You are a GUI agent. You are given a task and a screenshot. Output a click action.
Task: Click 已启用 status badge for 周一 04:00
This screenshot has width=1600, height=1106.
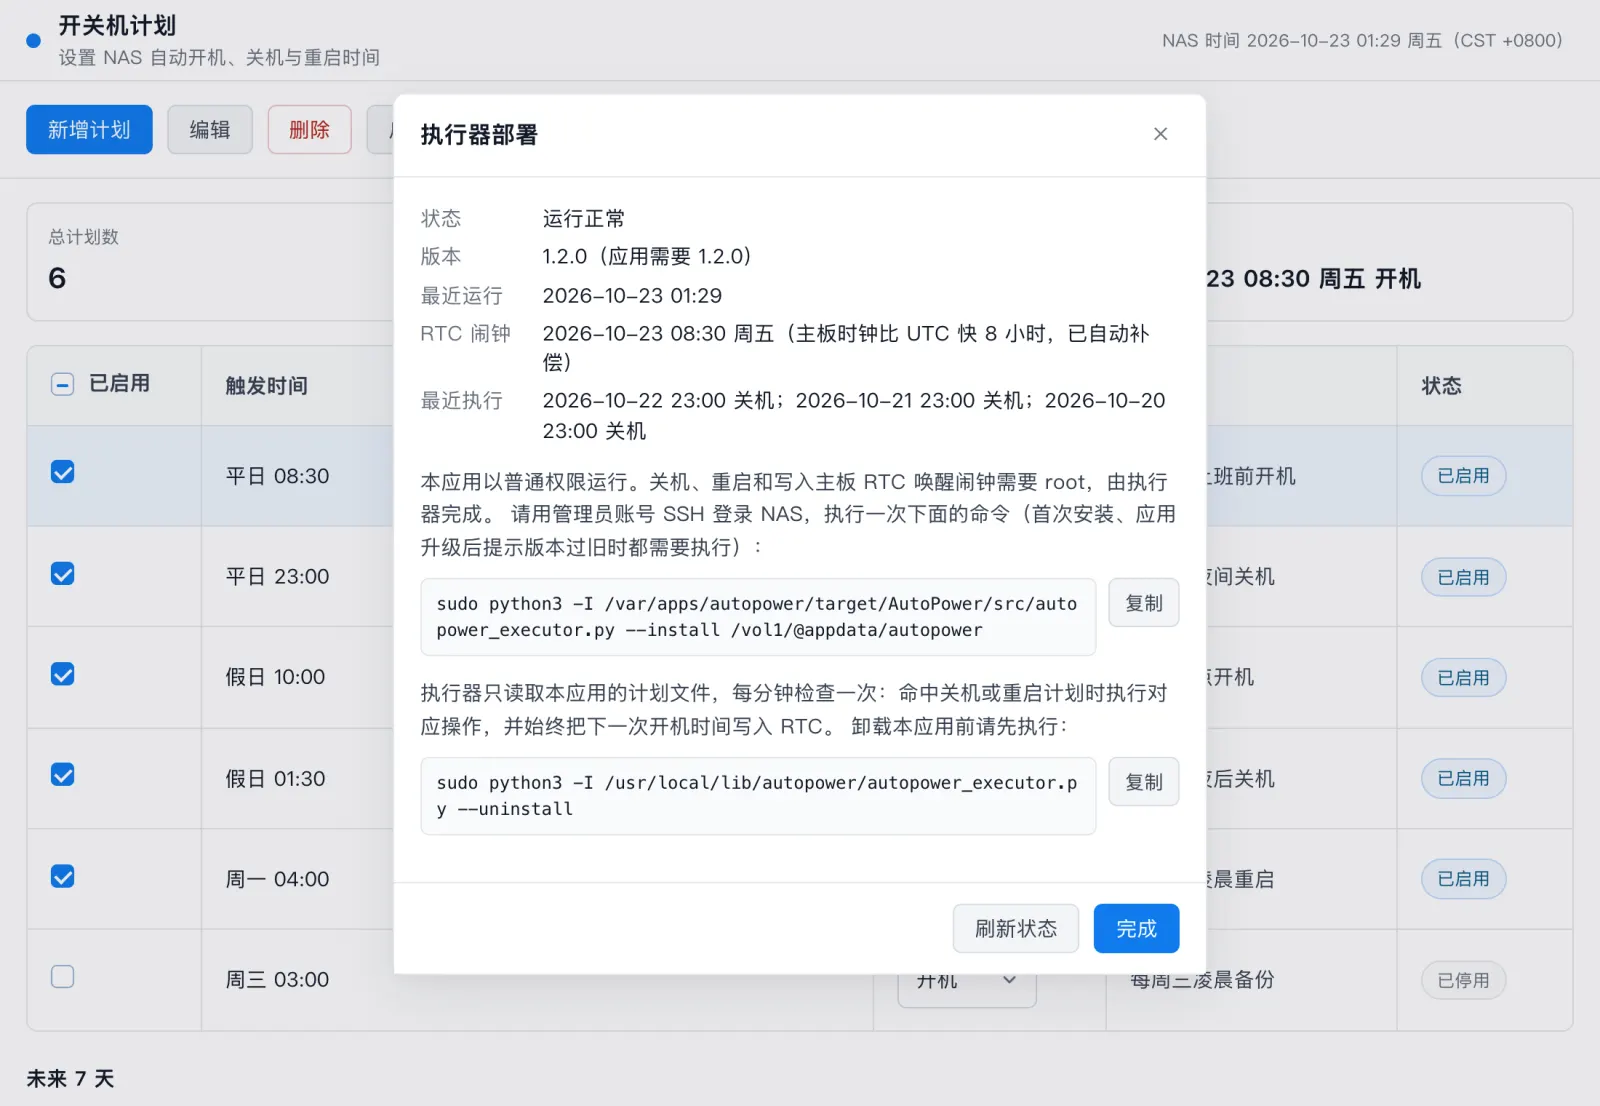point(1463,879)
